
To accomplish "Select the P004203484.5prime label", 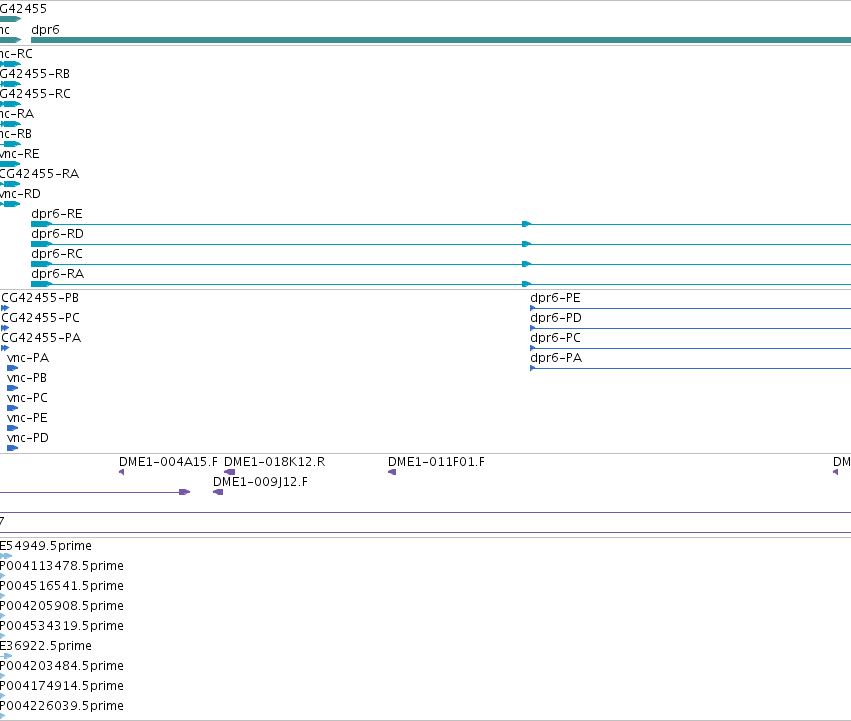I will (62, 667).
